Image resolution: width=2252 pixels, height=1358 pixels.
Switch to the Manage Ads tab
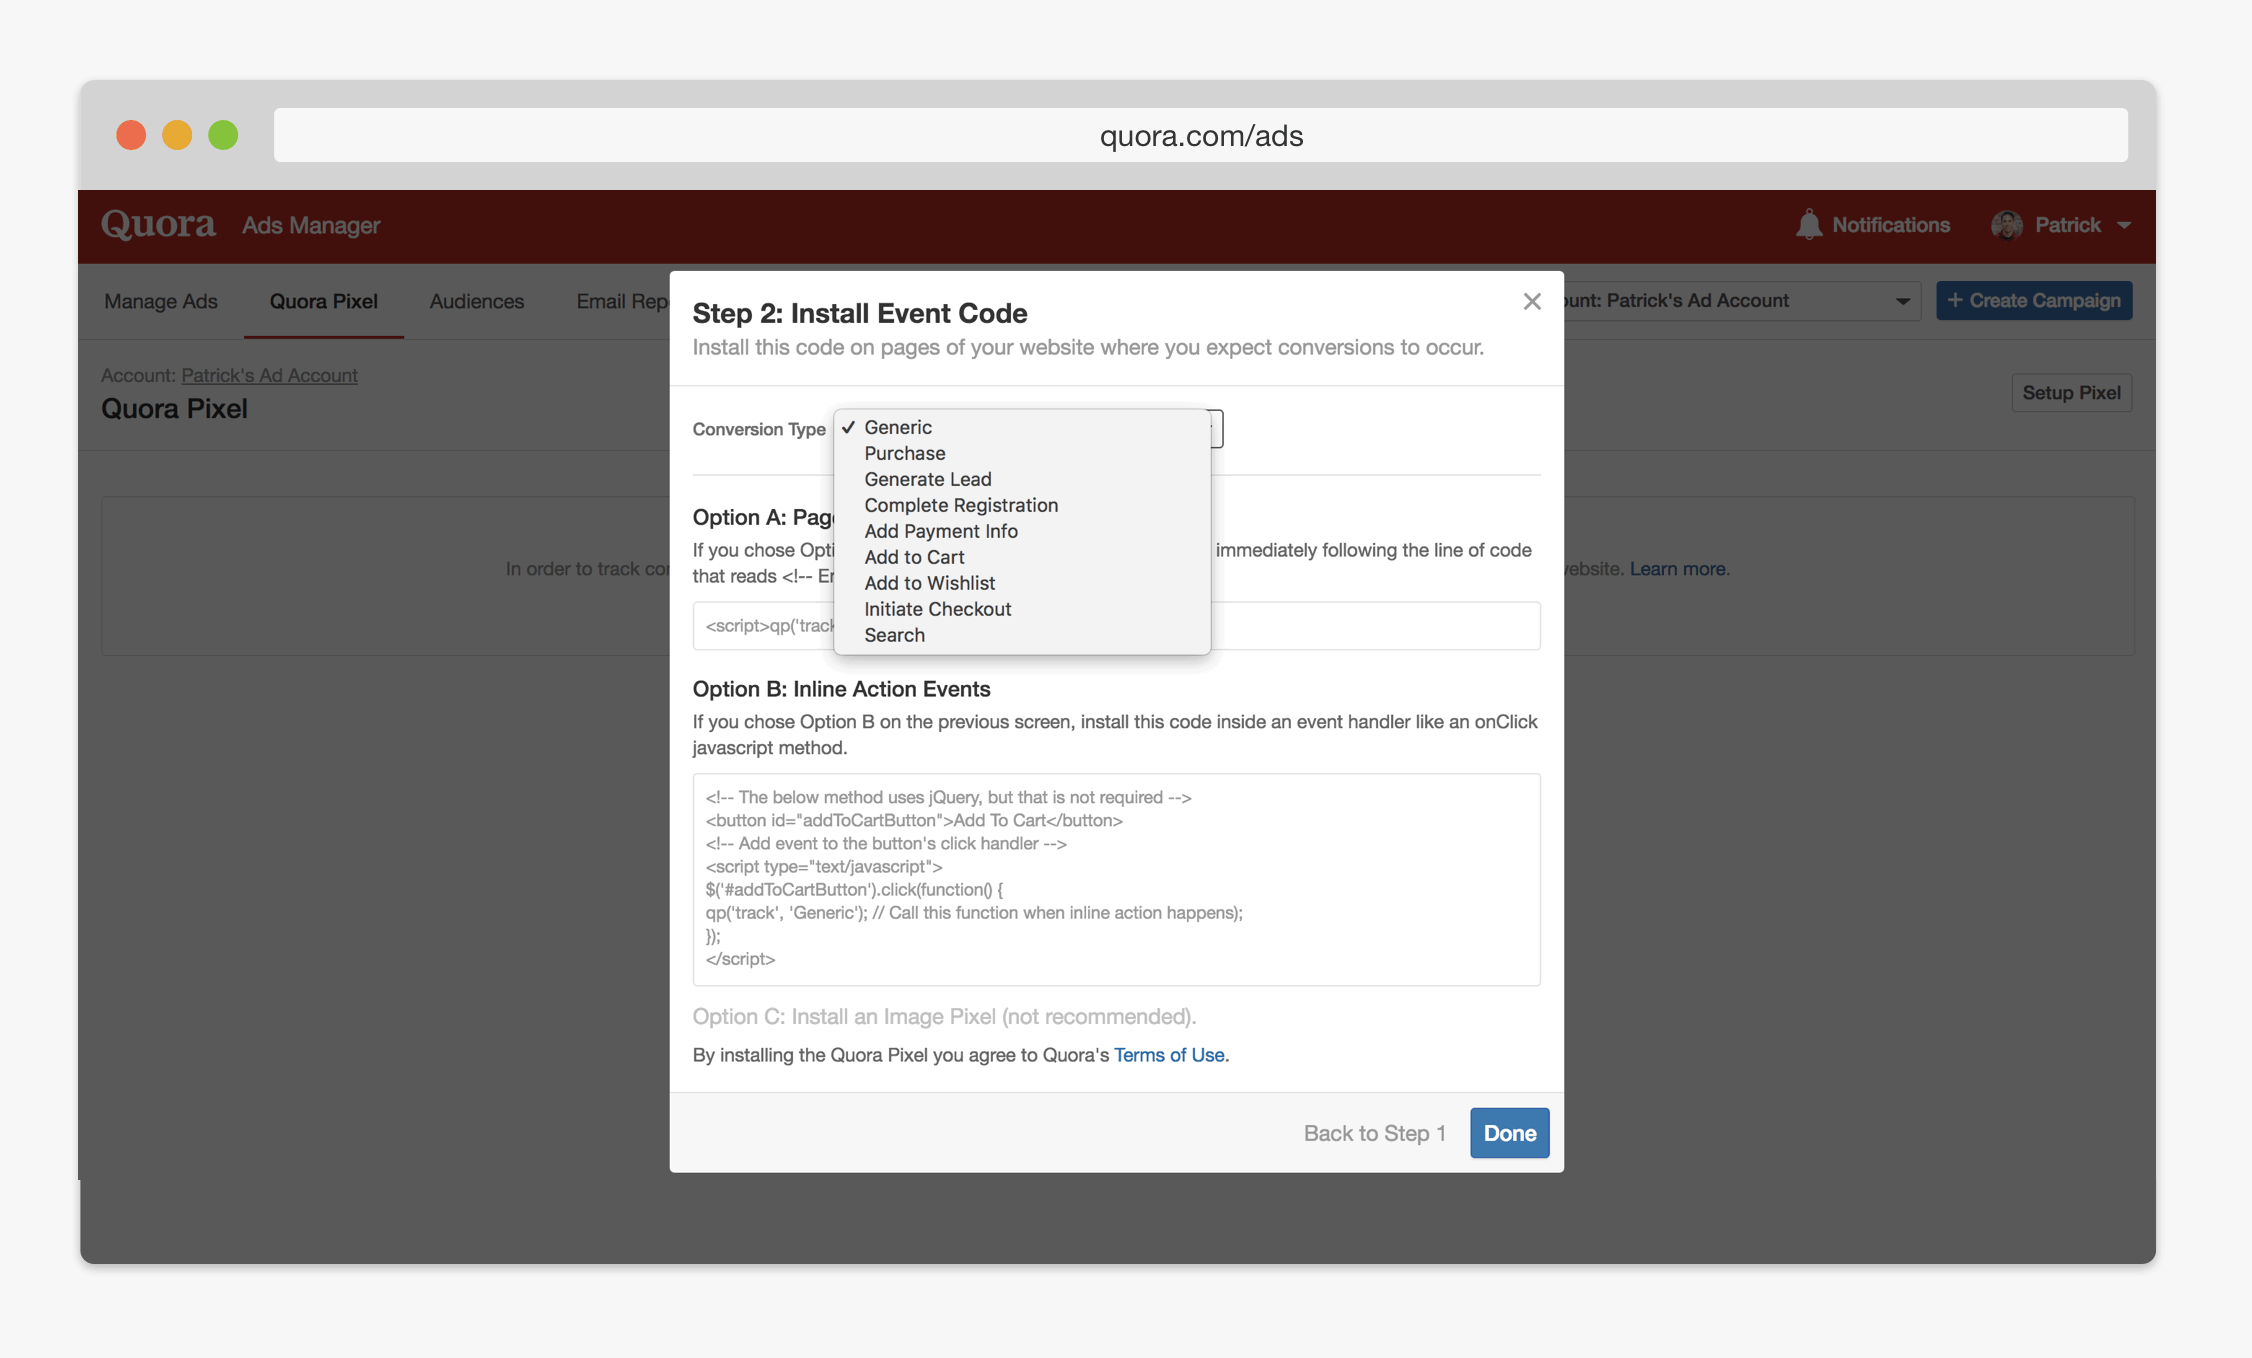coord(161,301)
